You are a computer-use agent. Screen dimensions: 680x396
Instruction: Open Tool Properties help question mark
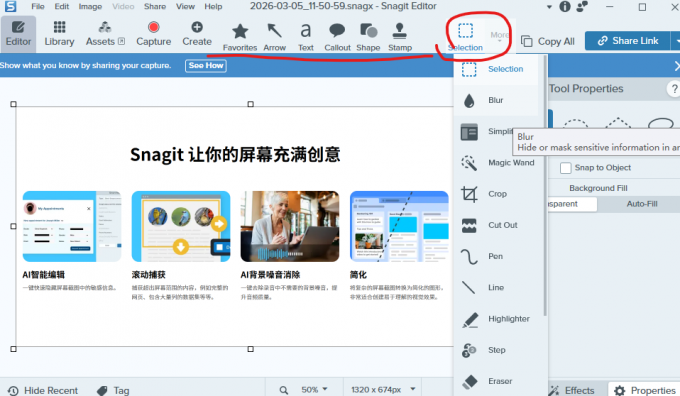[x=673, y=89]
